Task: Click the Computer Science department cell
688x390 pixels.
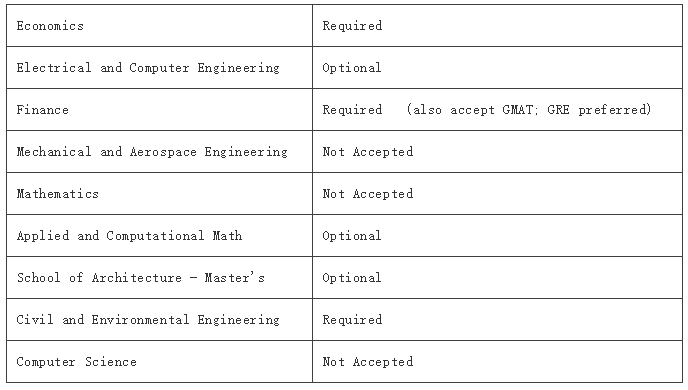Action: (159, 361)
